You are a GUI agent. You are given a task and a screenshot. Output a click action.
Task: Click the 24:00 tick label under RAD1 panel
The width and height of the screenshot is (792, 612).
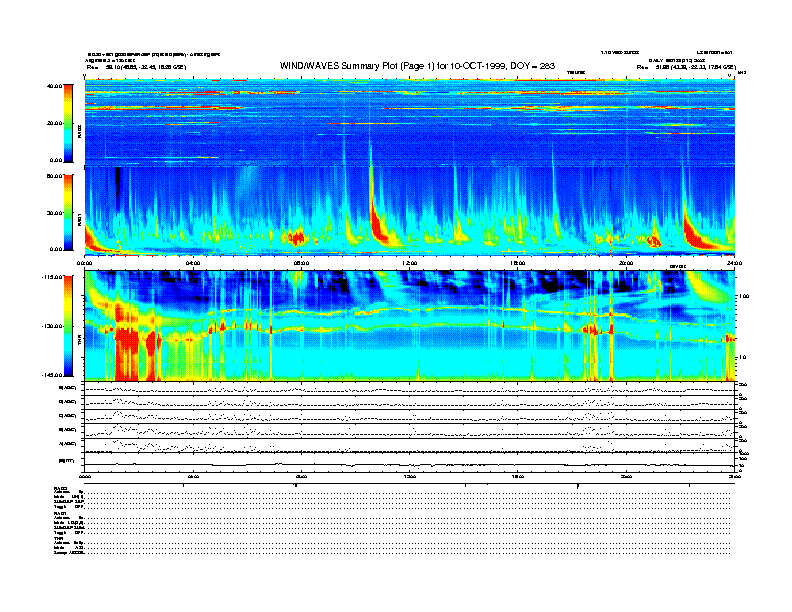[x=734, y=263]
